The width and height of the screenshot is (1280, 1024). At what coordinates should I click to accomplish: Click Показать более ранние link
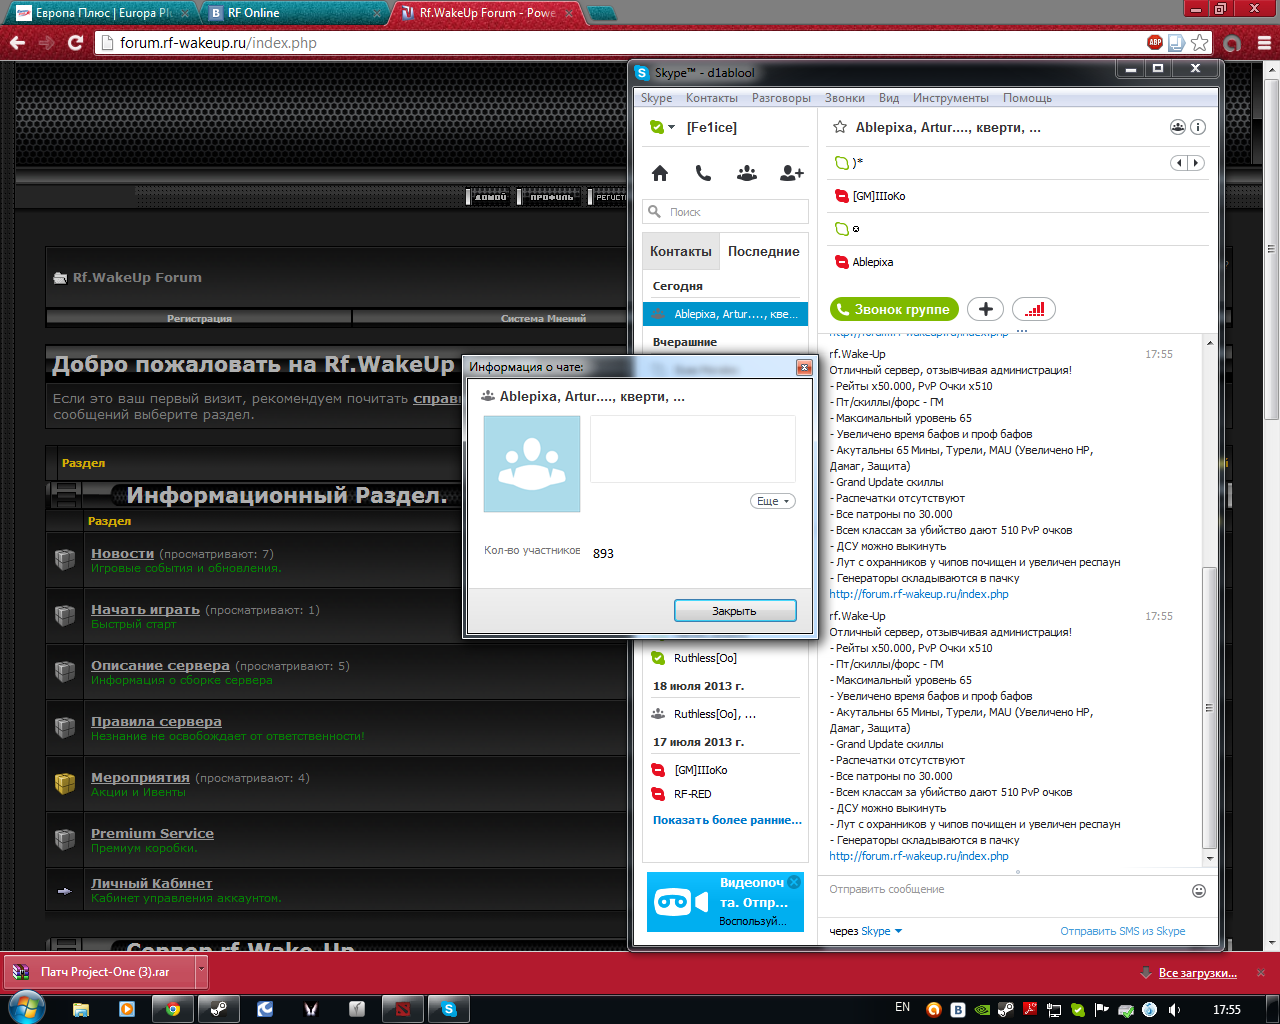(x=727, y=820)
